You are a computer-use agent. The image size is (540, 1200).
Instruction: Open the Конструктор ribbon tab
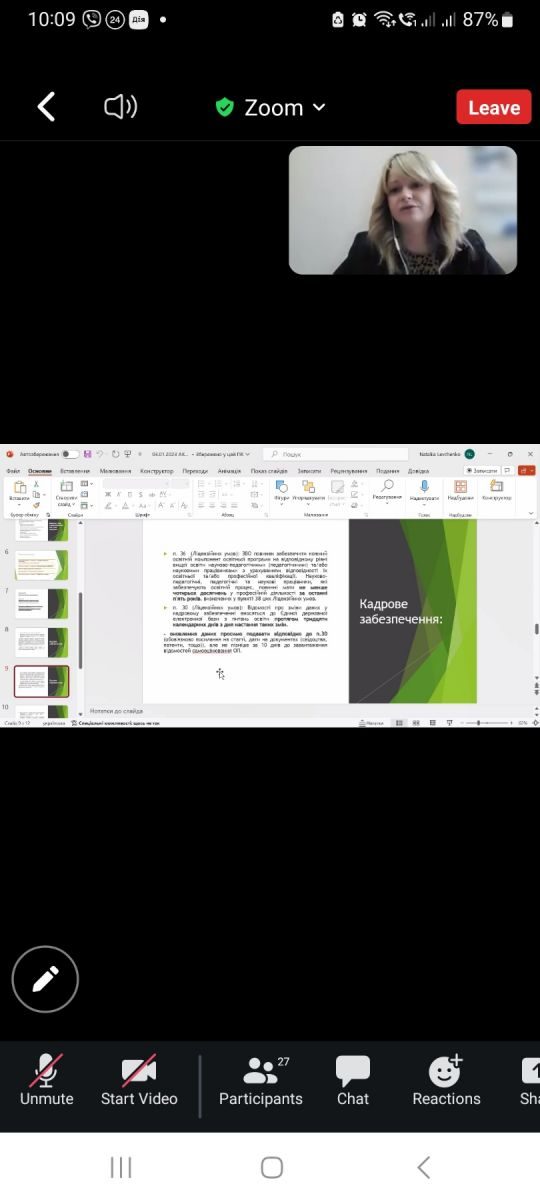click(157, 470)
